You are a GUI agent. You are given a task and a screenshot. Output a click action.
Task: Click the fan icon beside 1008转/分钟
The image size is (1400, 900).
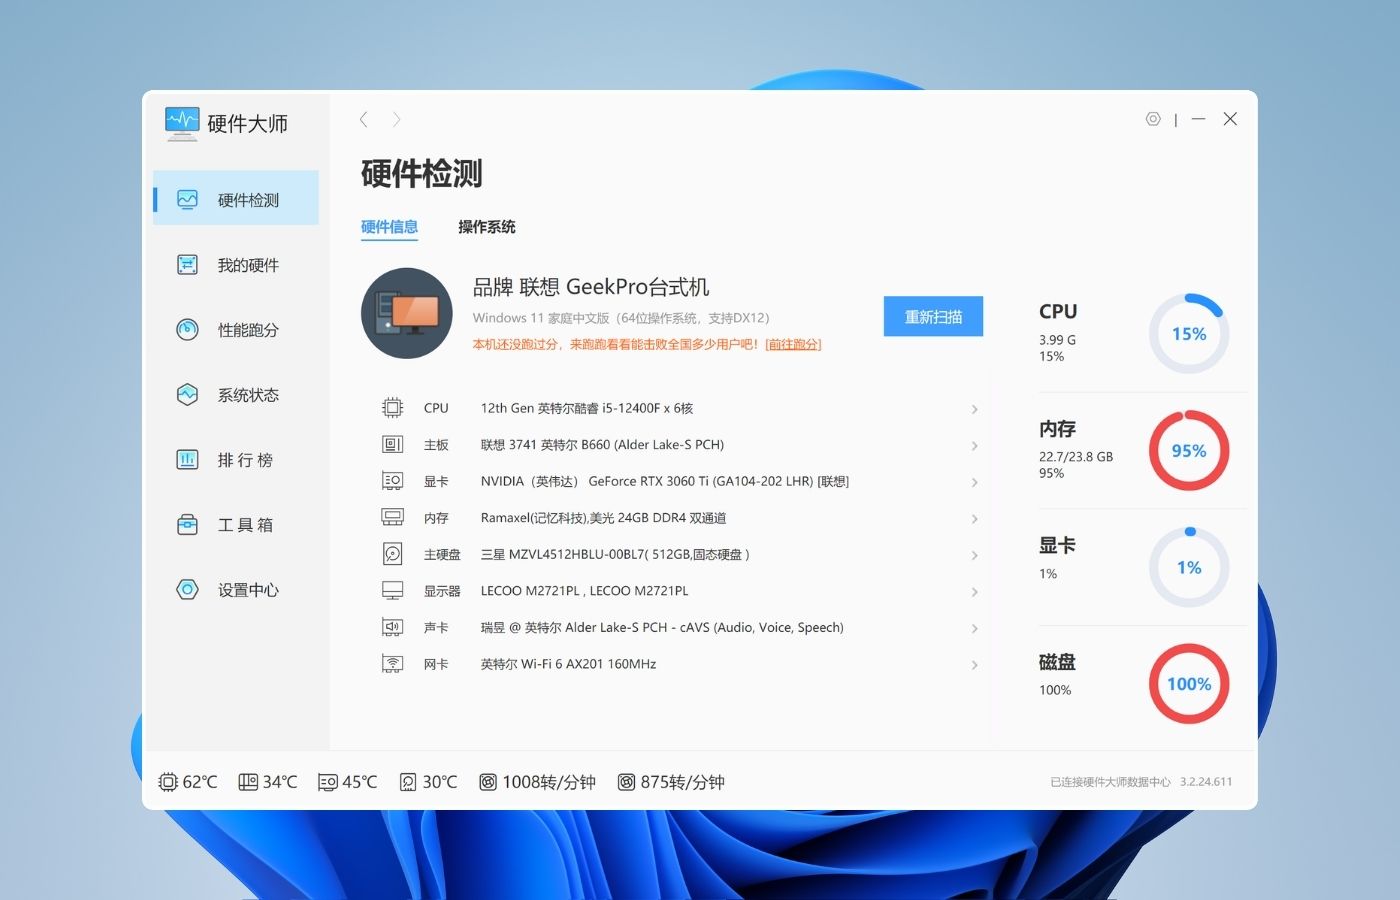click(488, 782)
